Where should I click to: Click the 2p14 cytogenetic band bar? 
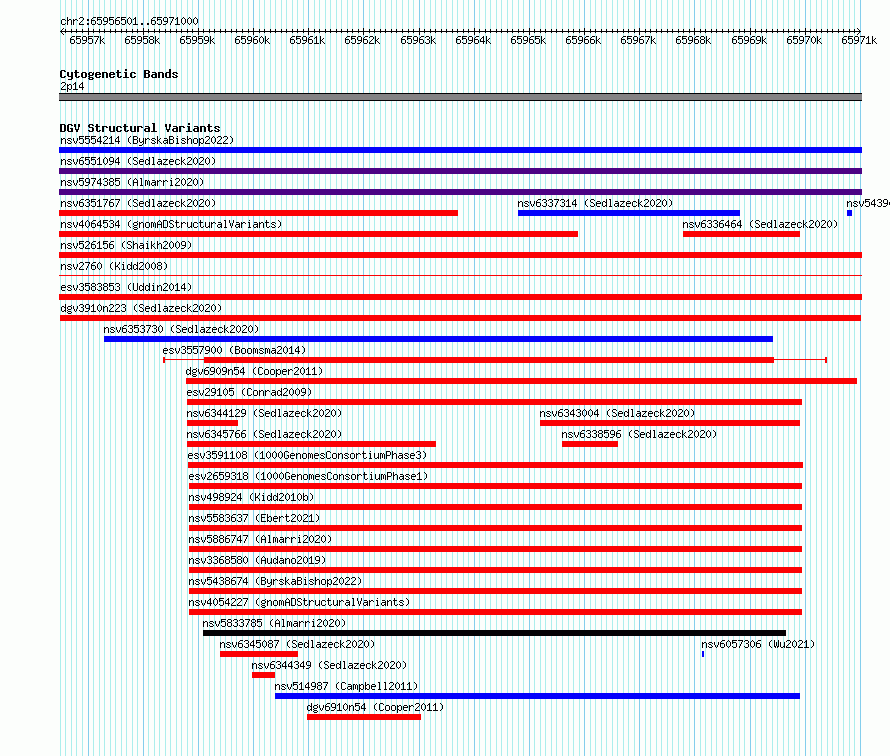click(x=460, y=97)
